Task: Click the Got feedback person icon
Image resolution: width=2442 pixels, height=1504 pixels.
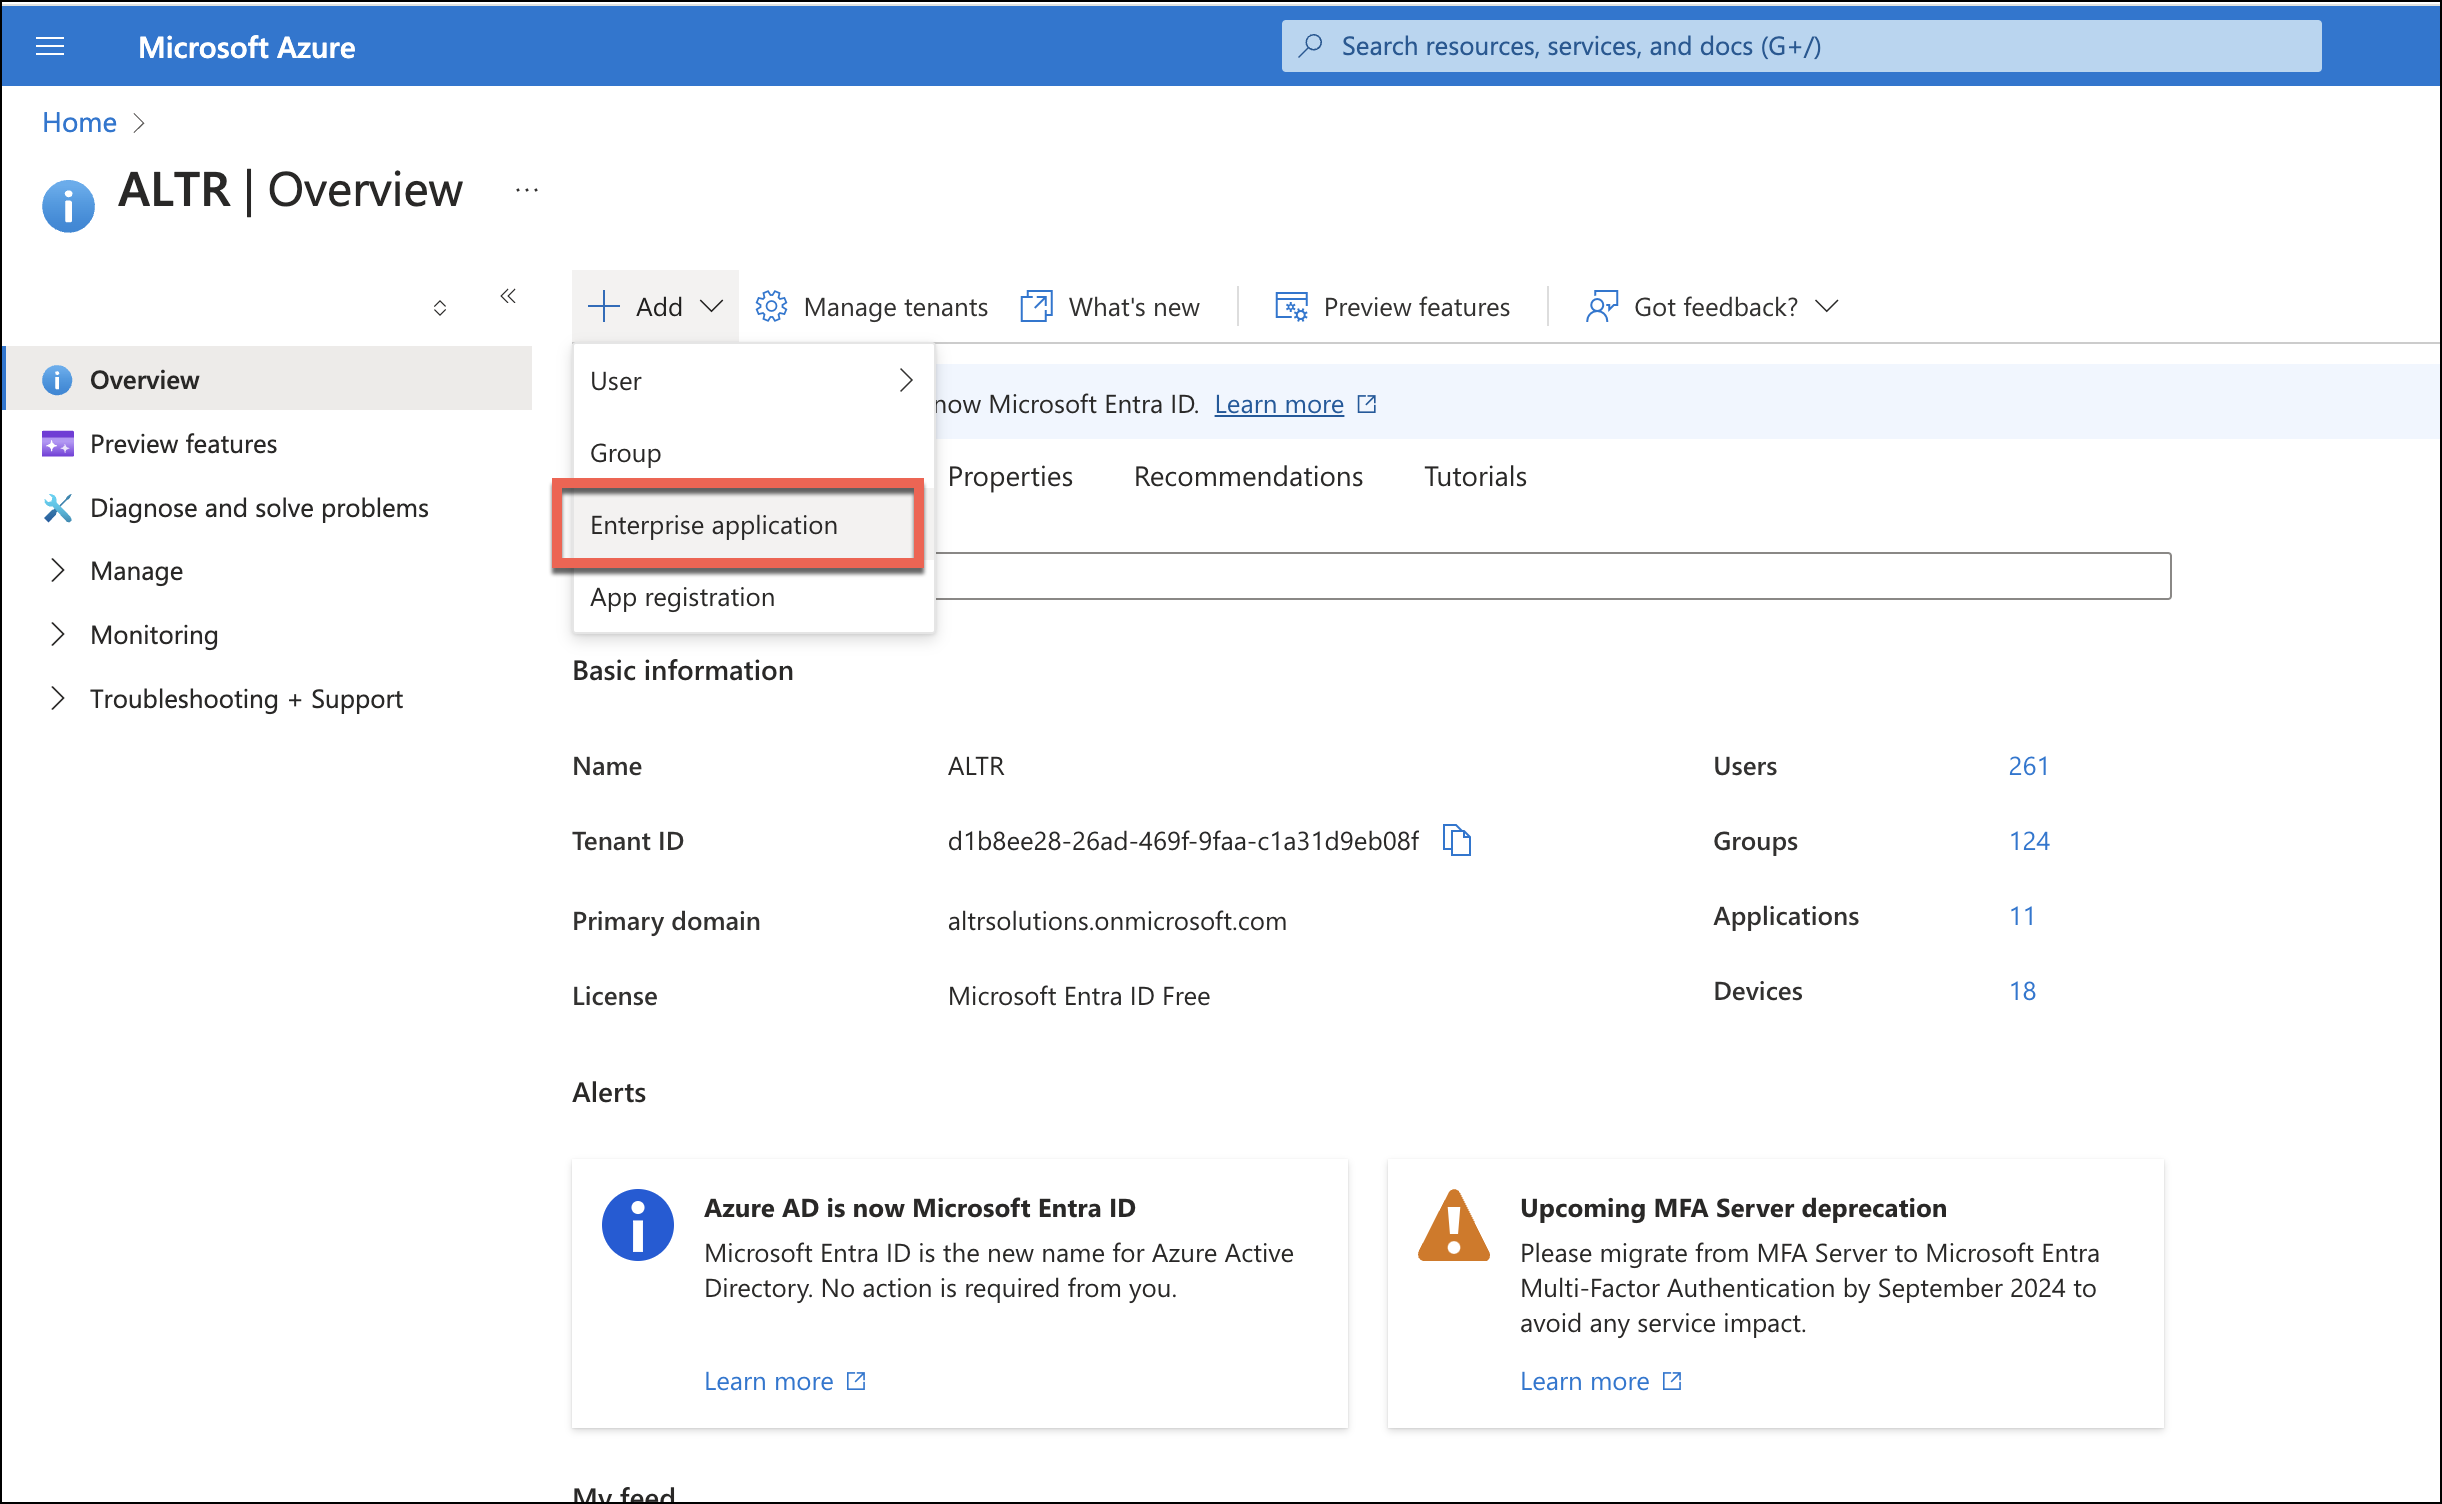Action: coord(1601,306)
